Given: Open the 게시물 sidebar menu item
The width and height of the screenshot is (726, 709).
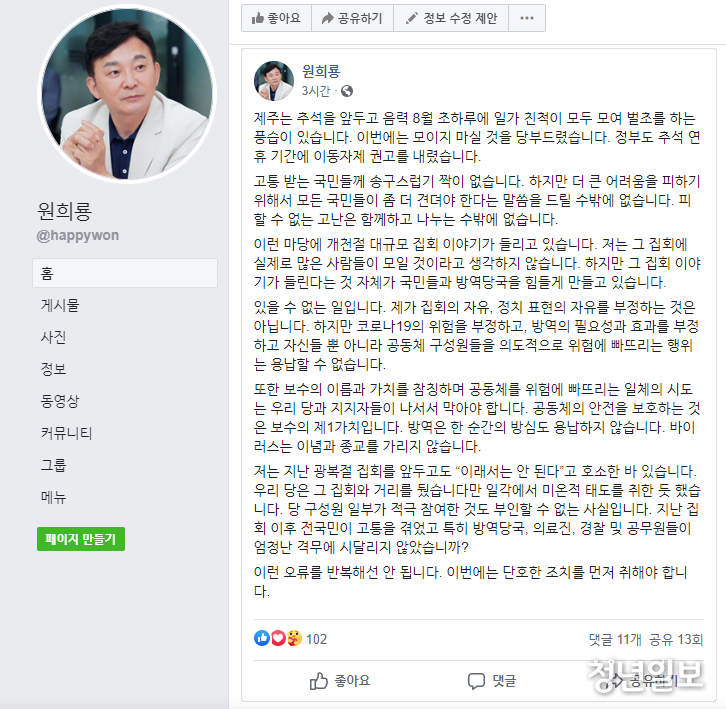Looking at the screenshot, I should click(60, 305).
